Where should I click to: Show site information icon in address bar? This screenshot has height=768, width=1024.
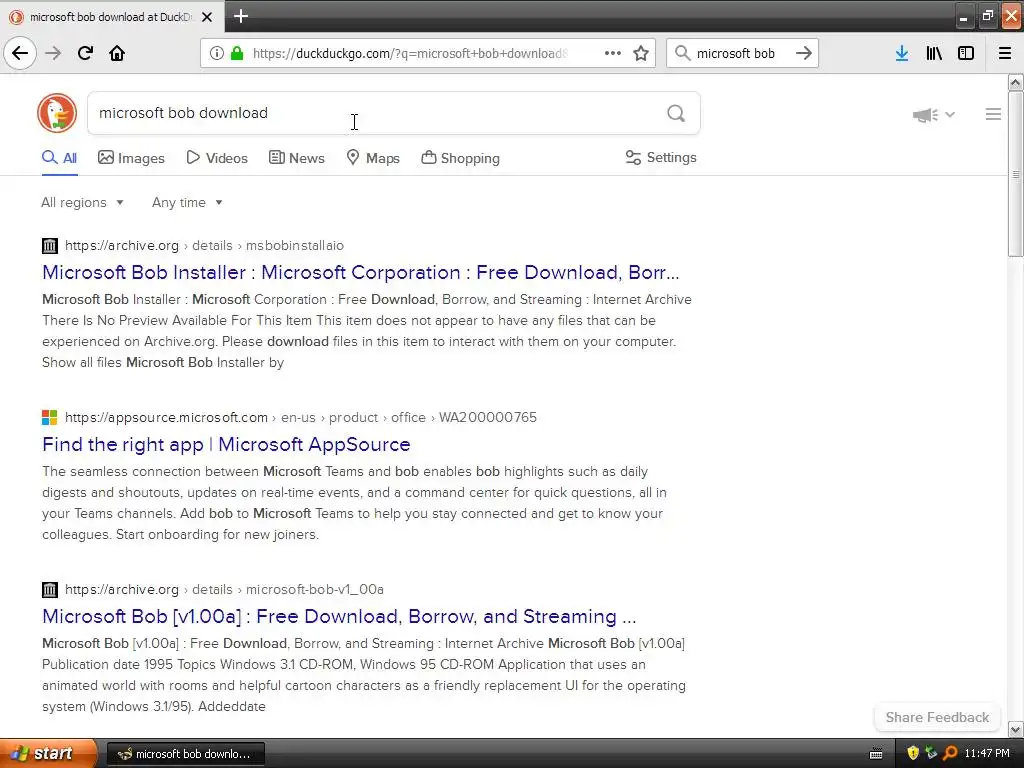pos(217,53)
